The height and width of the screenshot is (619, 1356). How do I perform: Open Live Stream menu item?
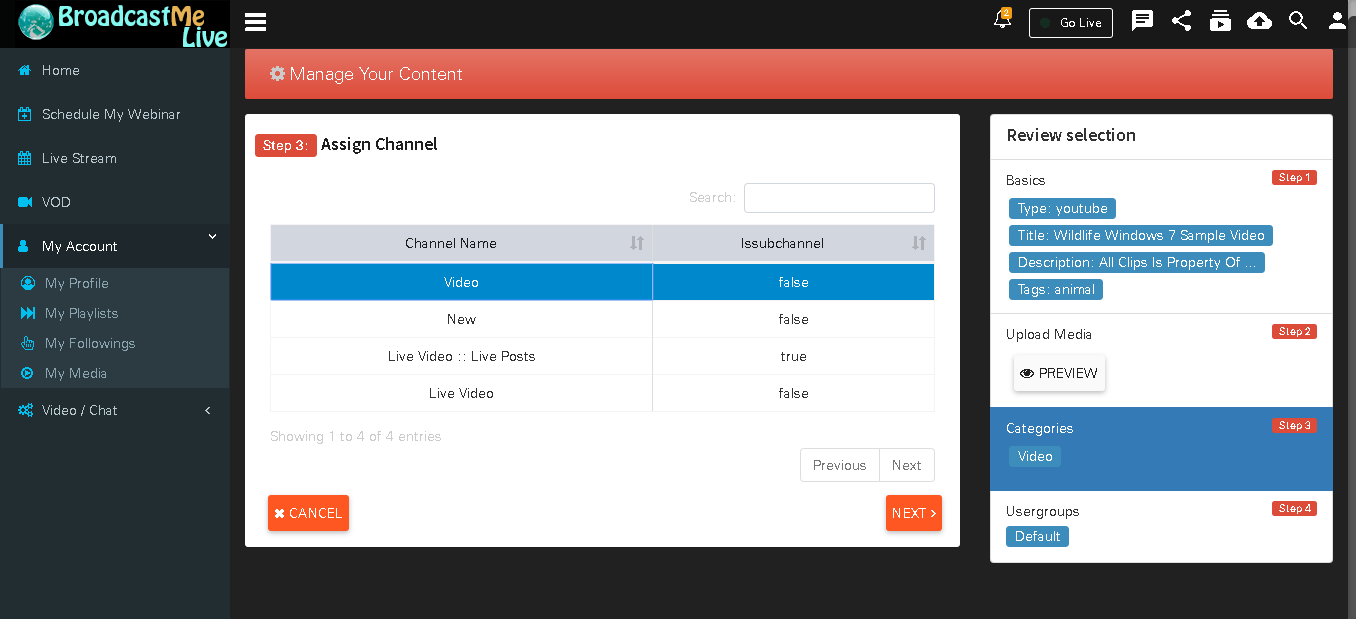[x=79, y=158]
